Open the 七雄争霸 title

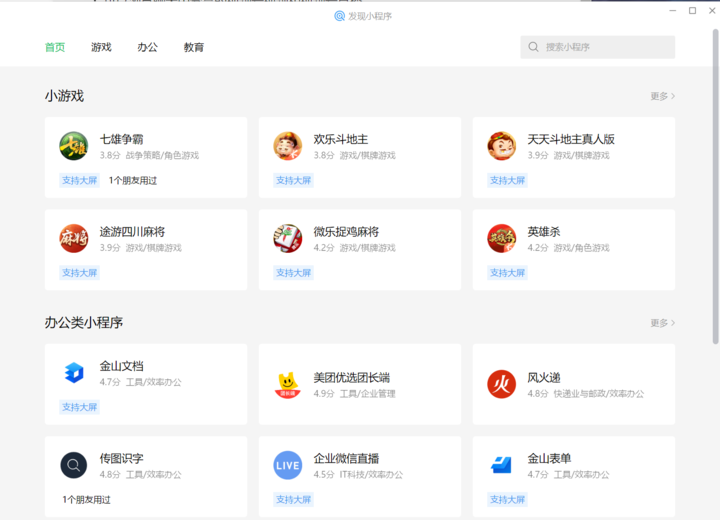click(121, 139)
